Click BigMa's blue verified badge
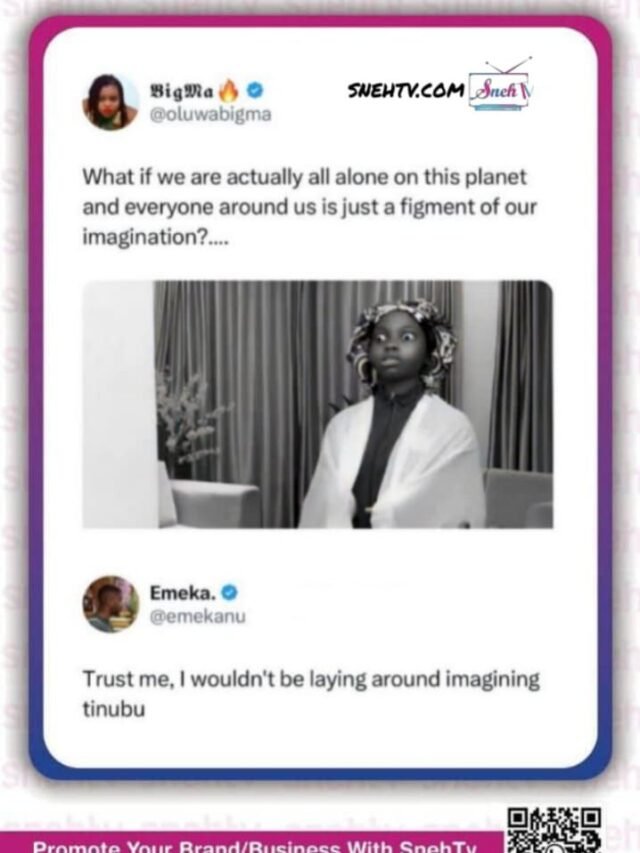640x853 pixels. tap(255, 90)
